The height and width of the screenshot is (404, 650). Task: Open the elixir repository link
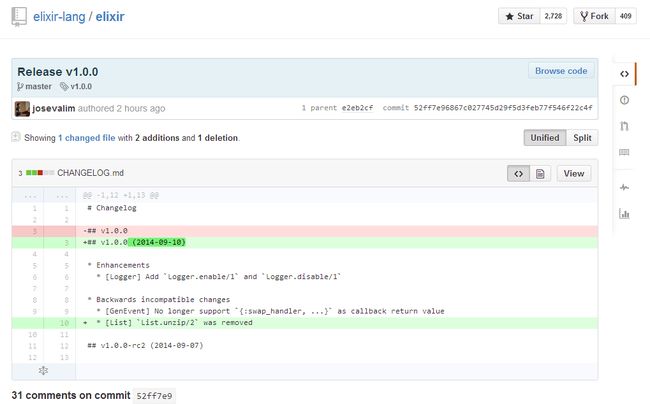(x=110, y=17)
